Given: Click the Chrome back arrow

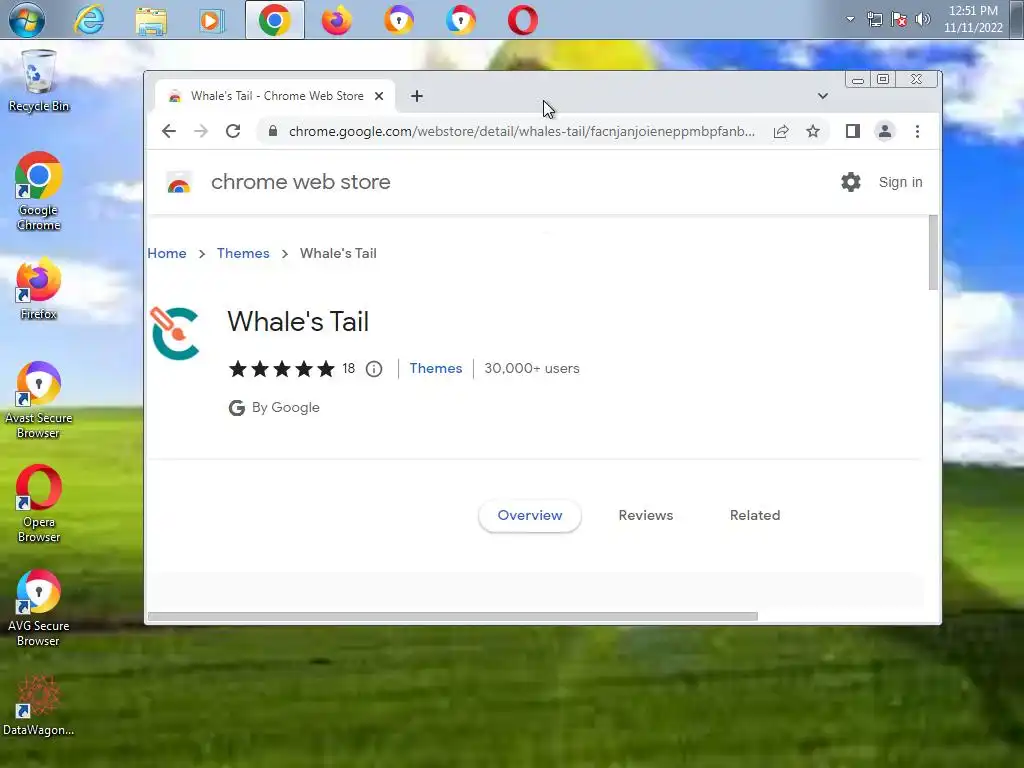Looking at the screenshot, I should click(x=168, y=131).
